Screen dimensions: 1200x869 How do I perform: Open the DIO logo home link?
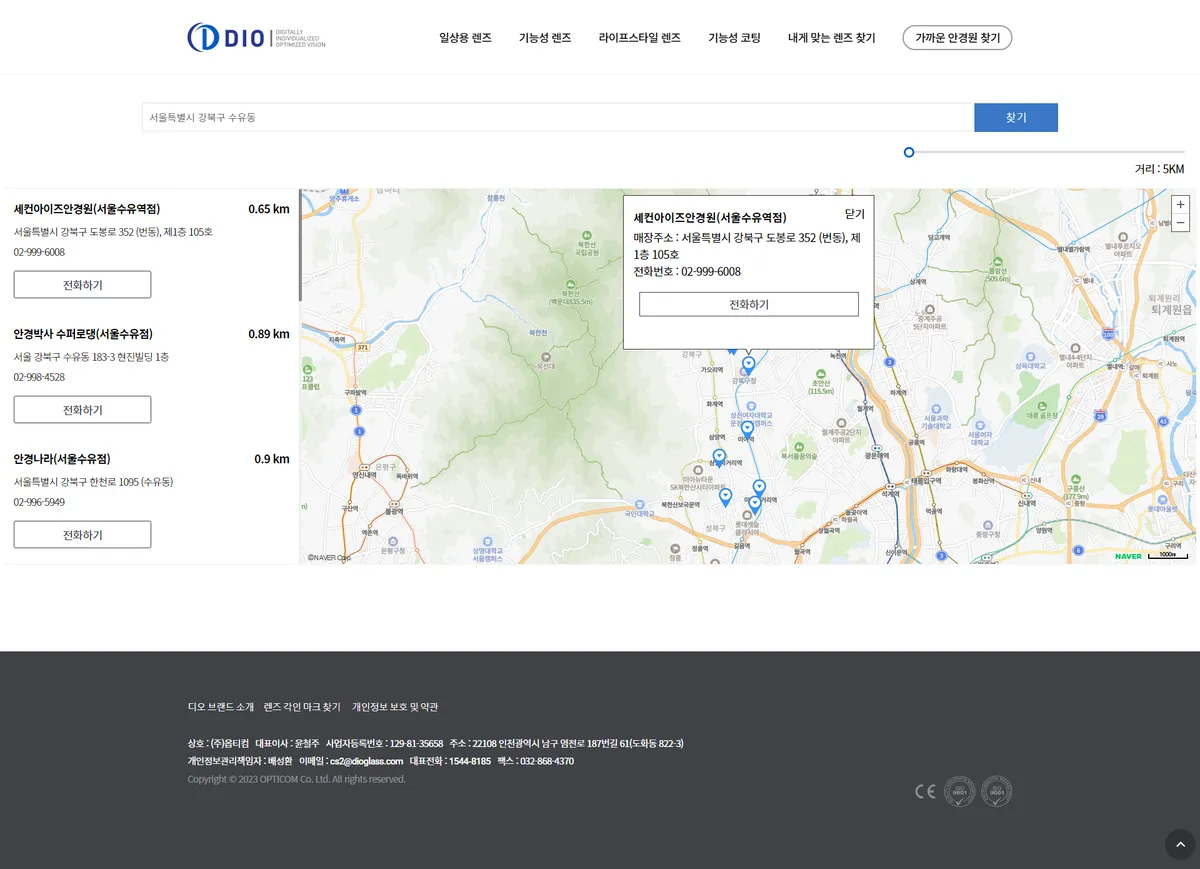click(x=256, y=38)
